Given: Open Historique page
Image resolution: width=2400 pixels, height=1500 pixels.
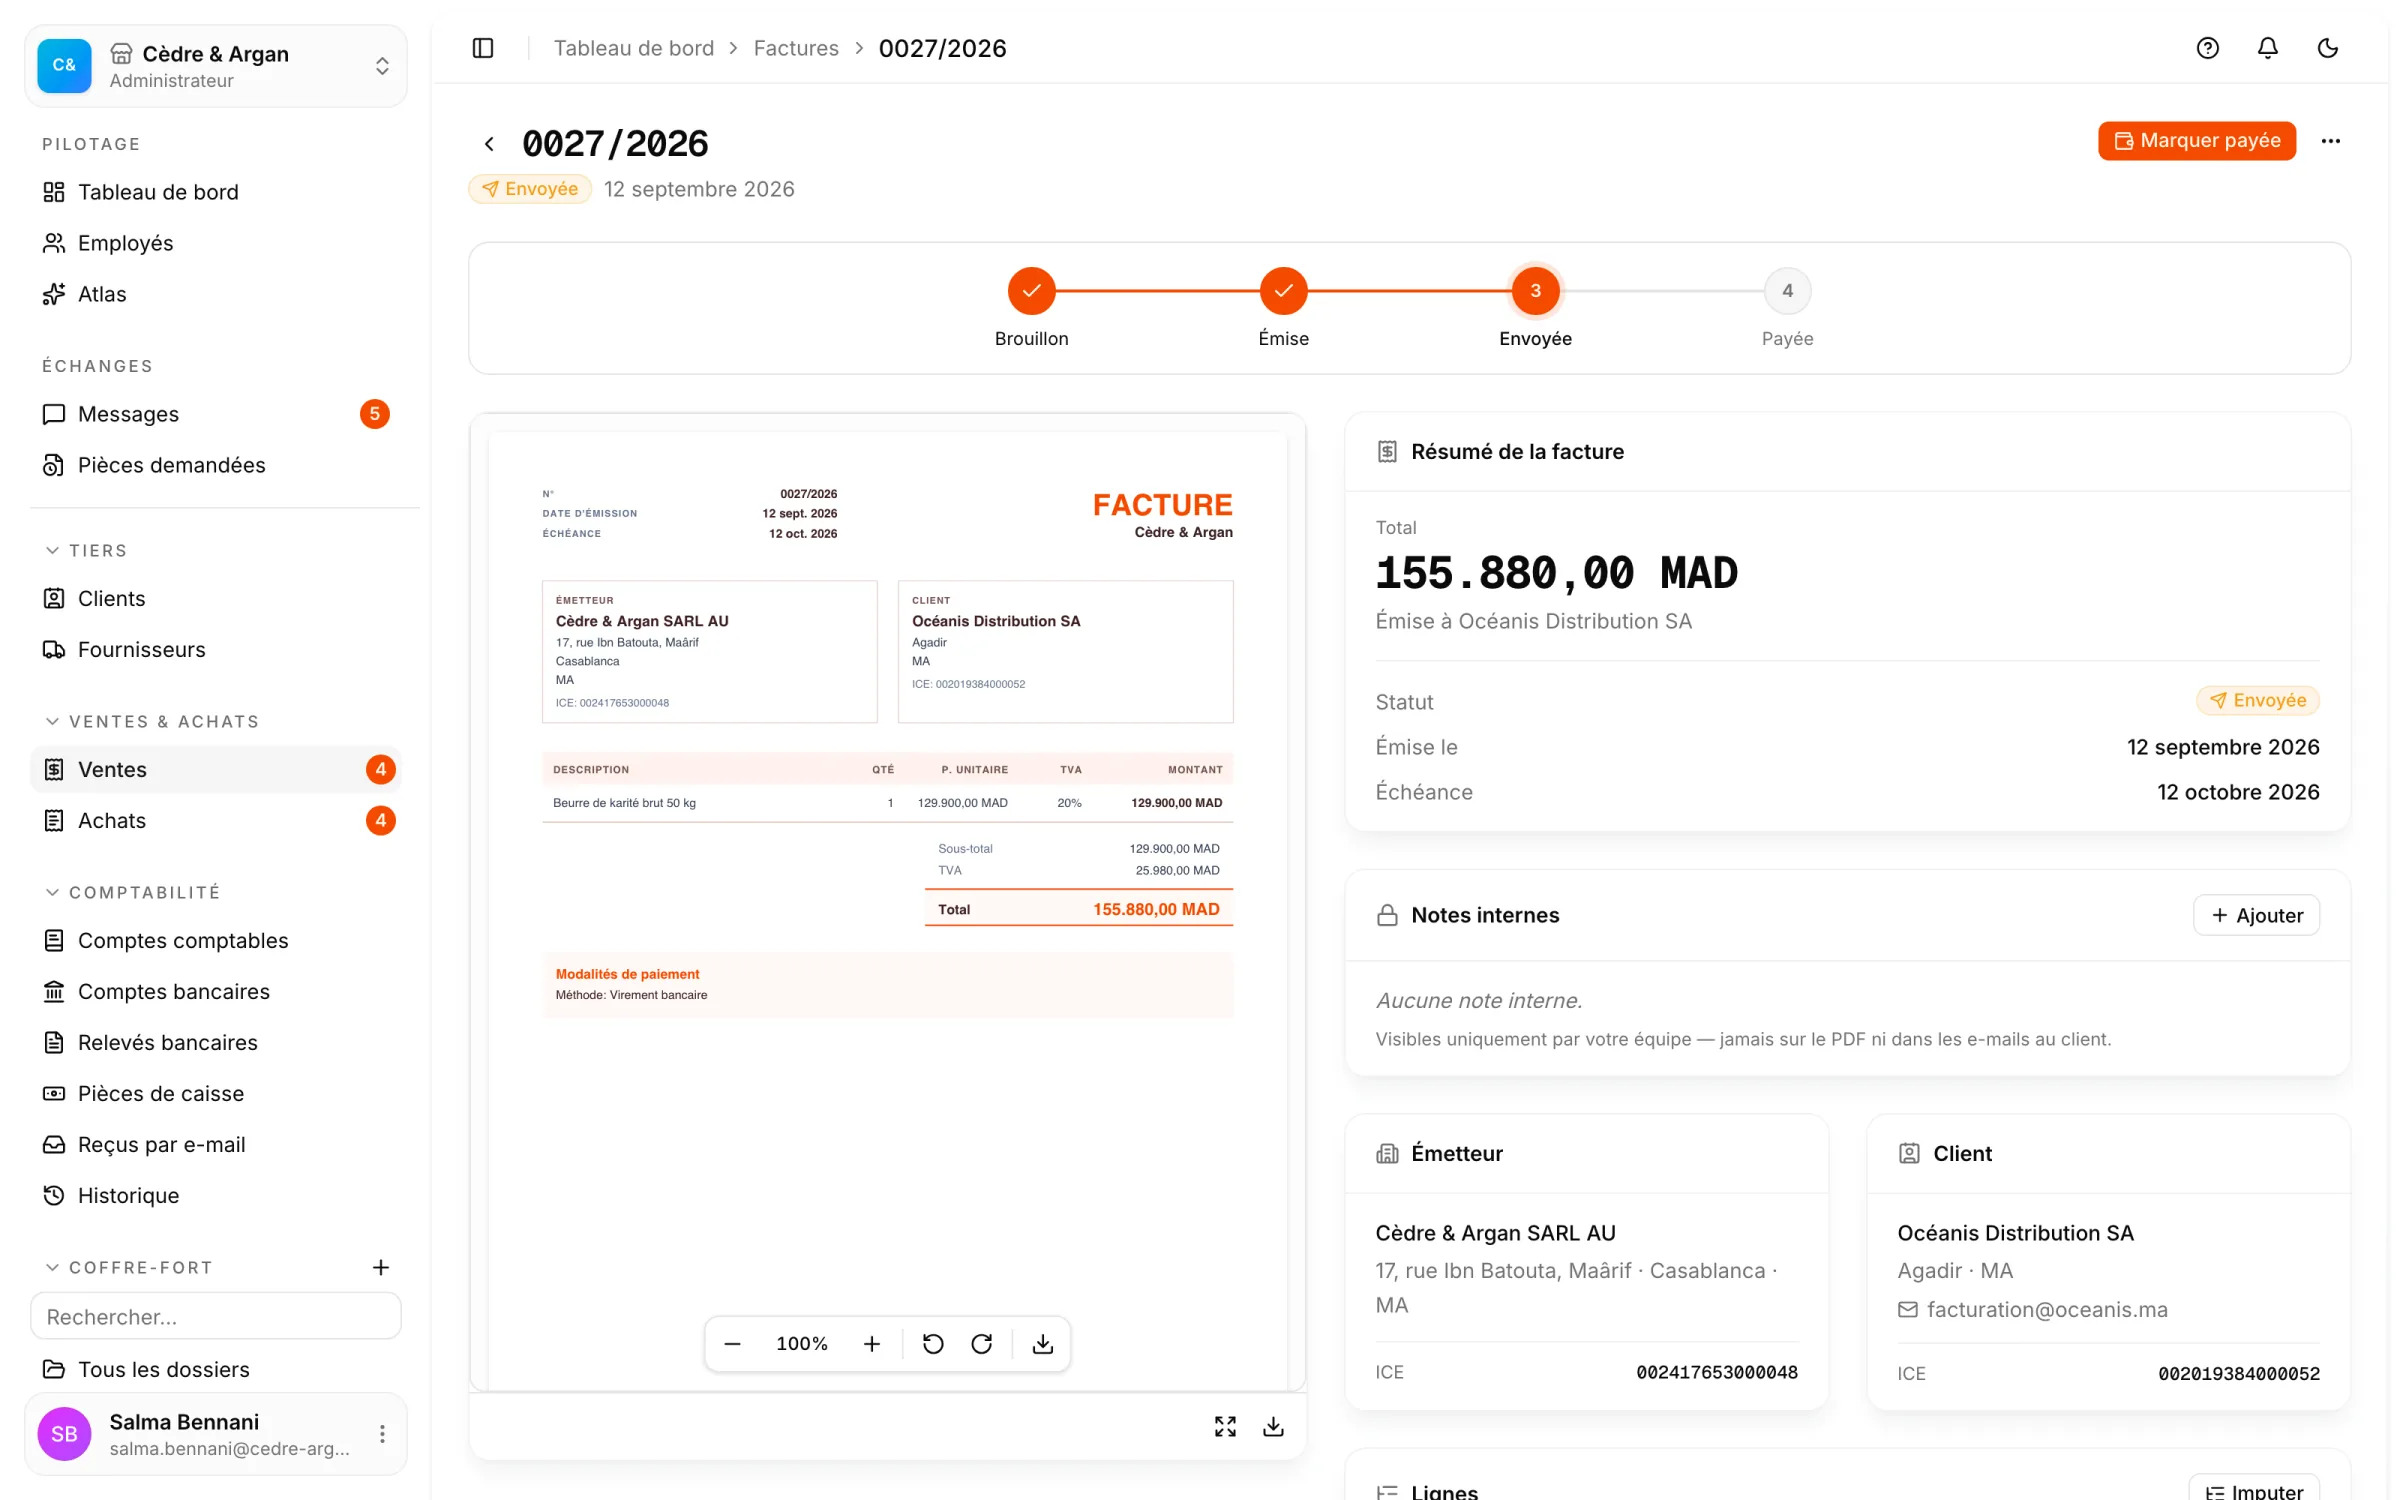Looking at the screenshot, I should click(x=215, y=1195).
